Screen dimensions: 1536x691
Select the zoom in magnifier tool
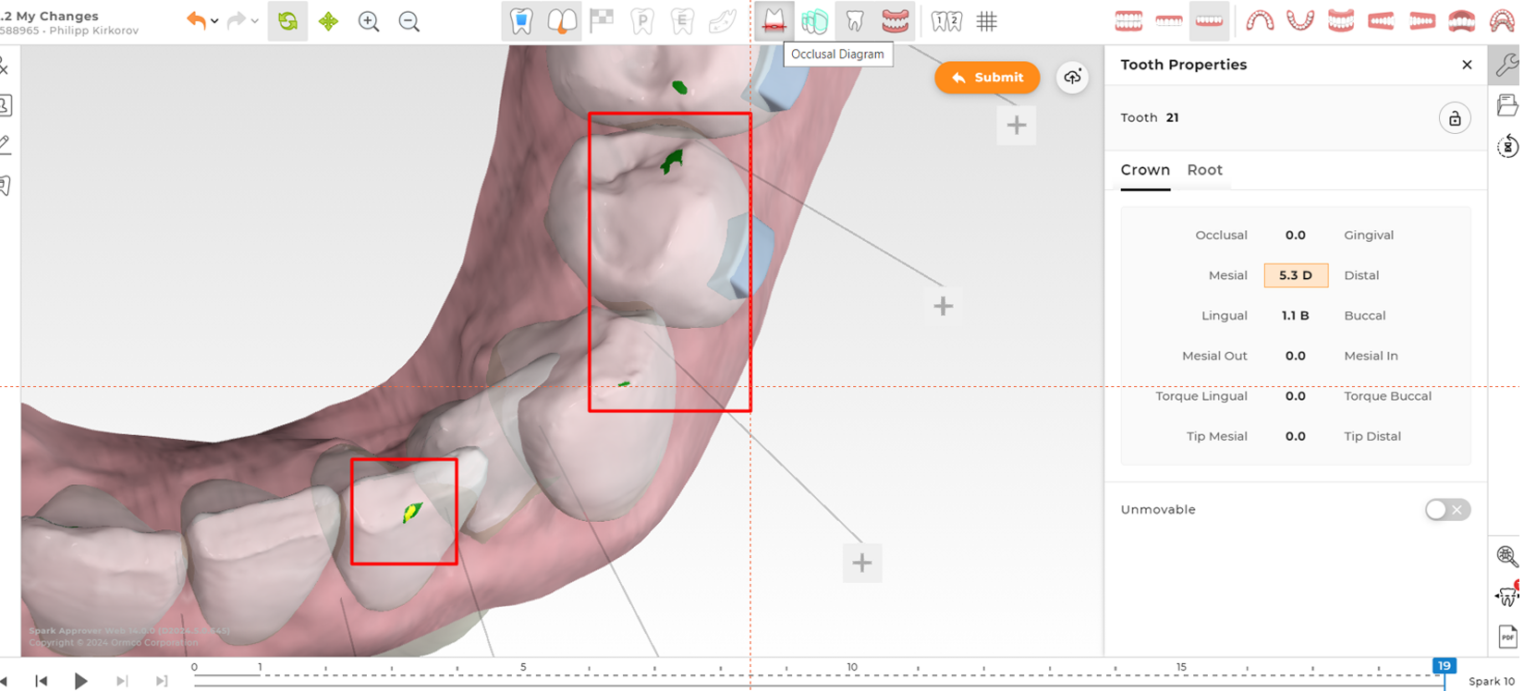point(369,21)
